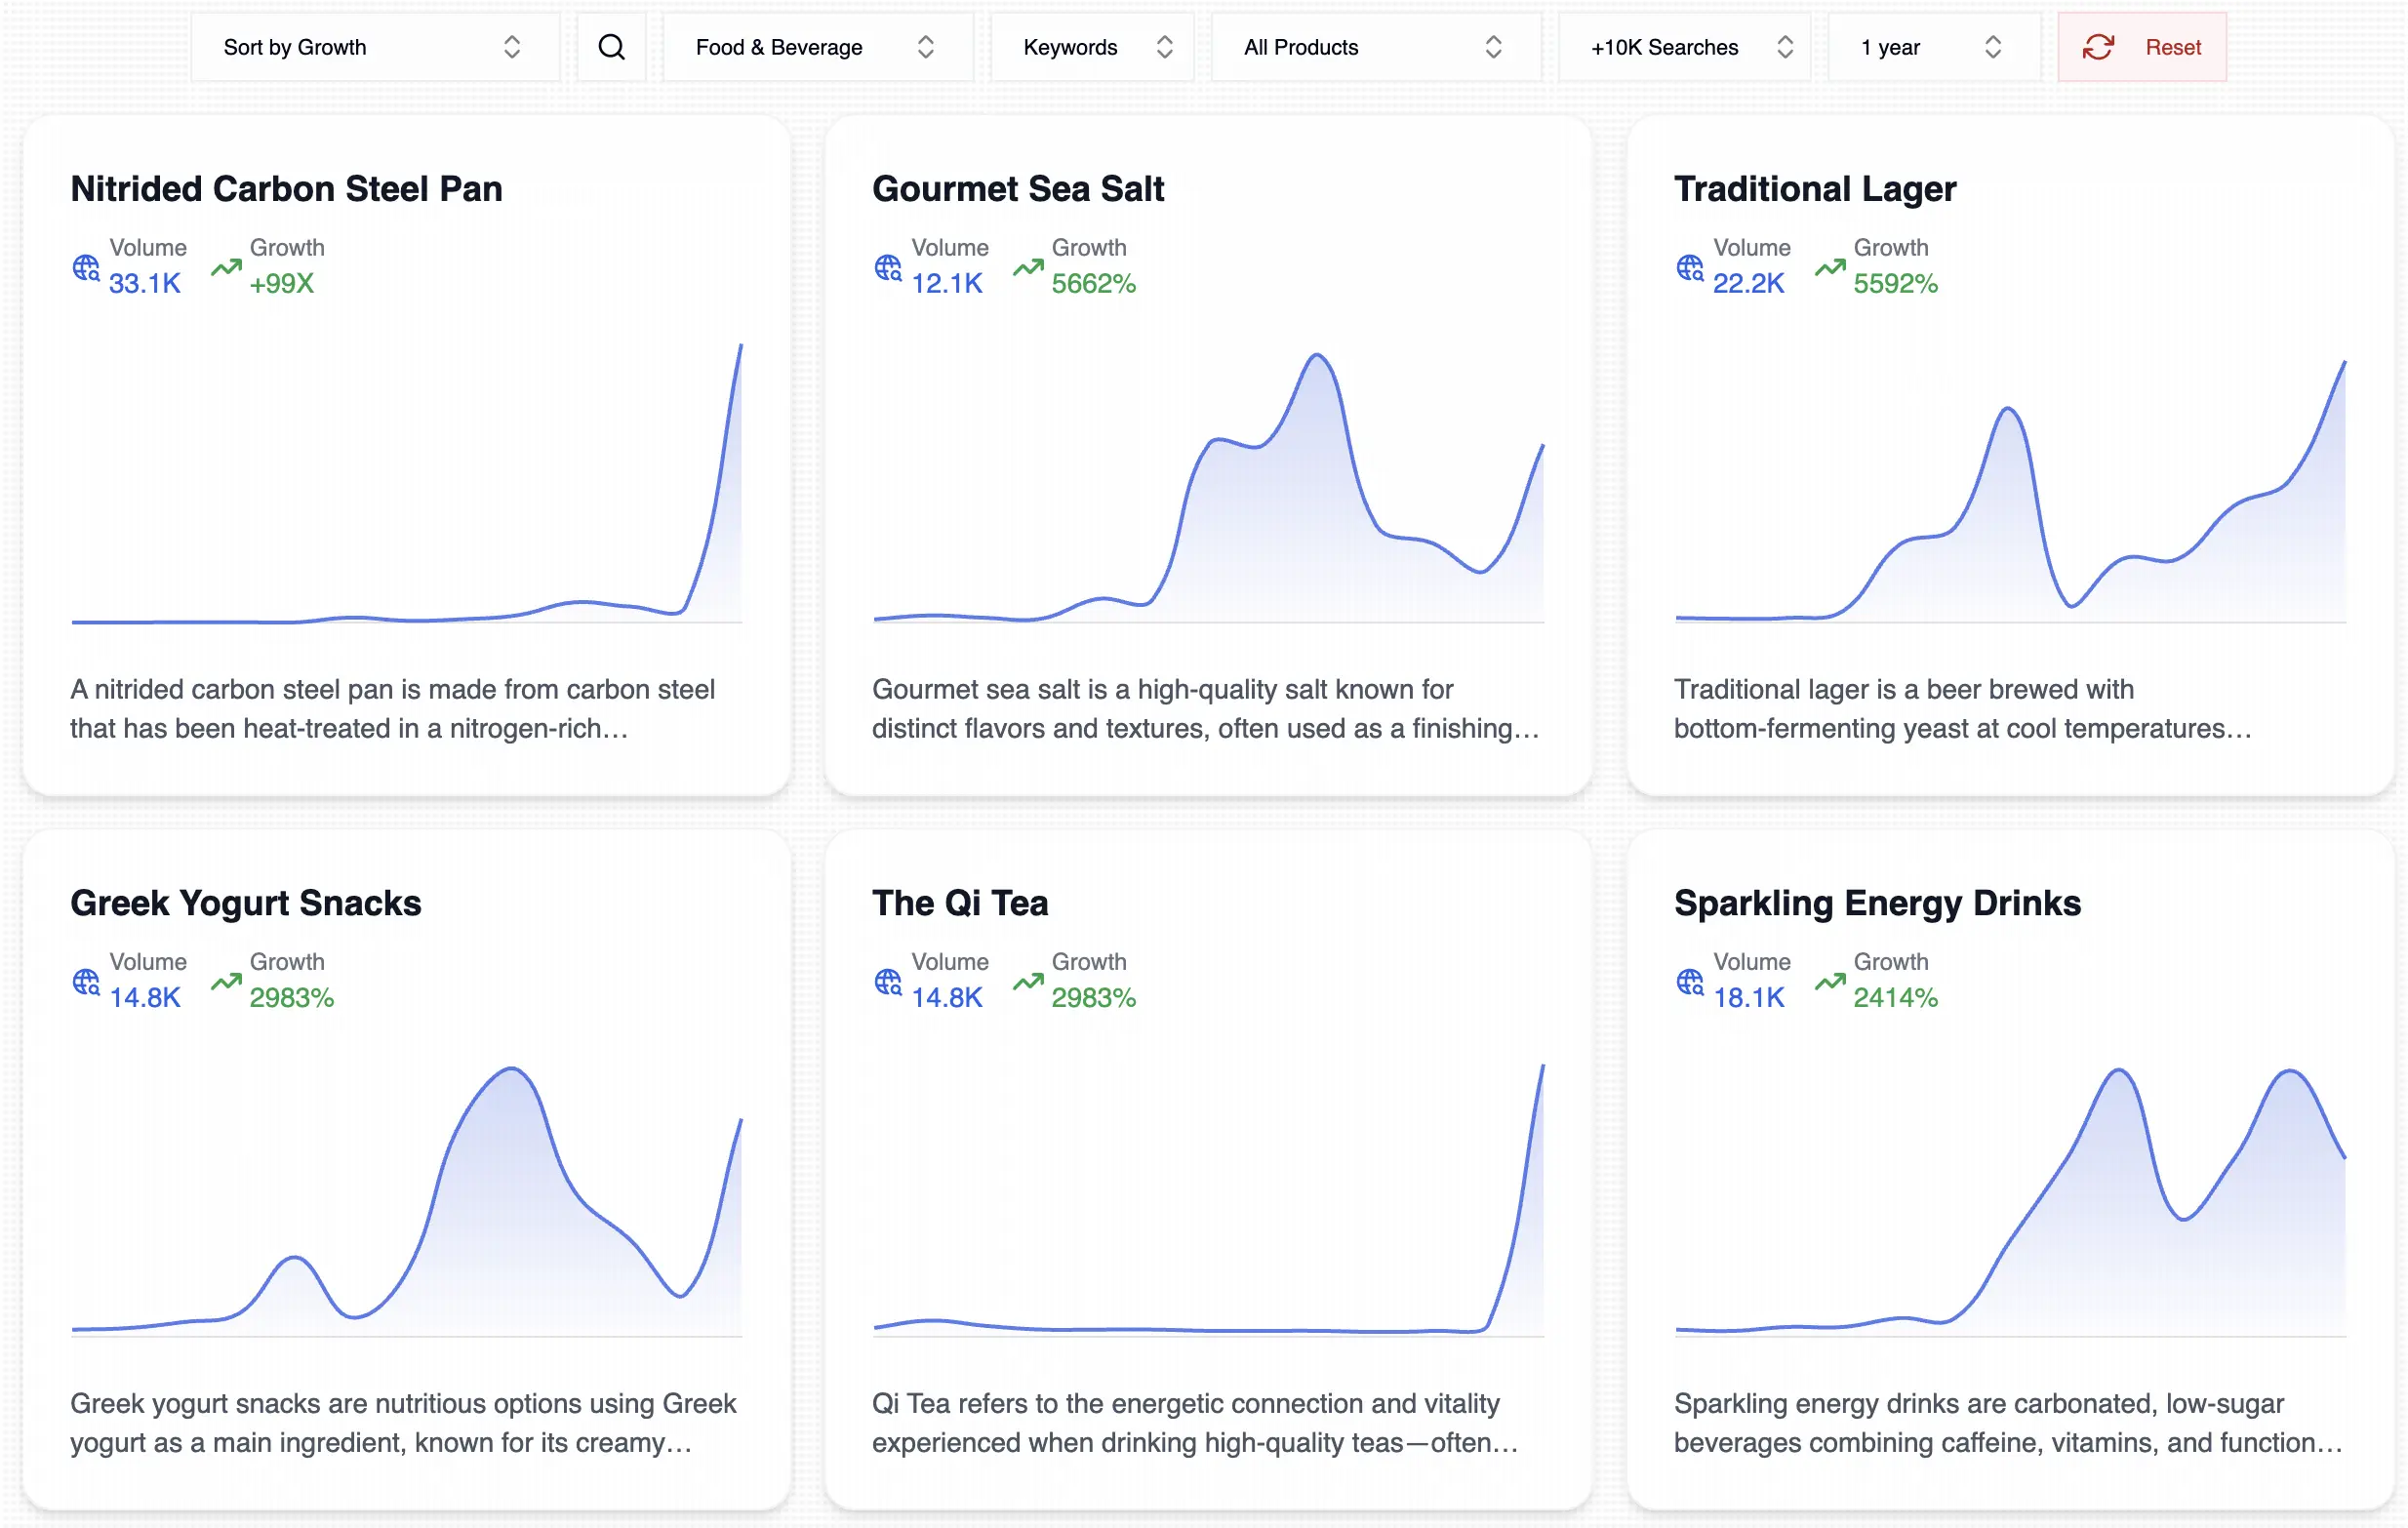The width and height of the screenshot is (2408, 1528).
Task: Click the globe icon on Sparkling Energy Drinks
Action: coord(1690,981)
